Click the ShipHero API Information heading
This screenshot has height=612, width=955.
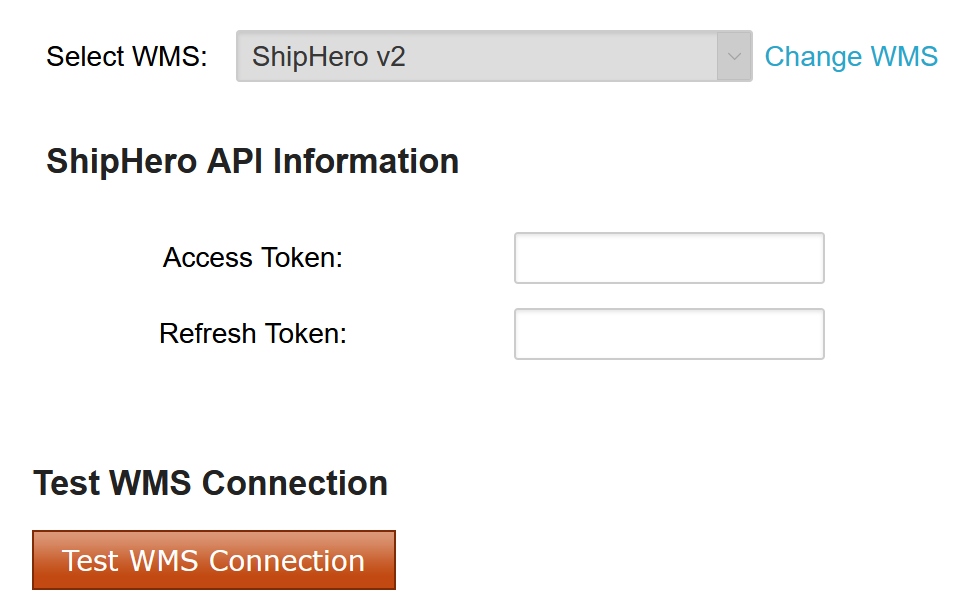(252, 161)
